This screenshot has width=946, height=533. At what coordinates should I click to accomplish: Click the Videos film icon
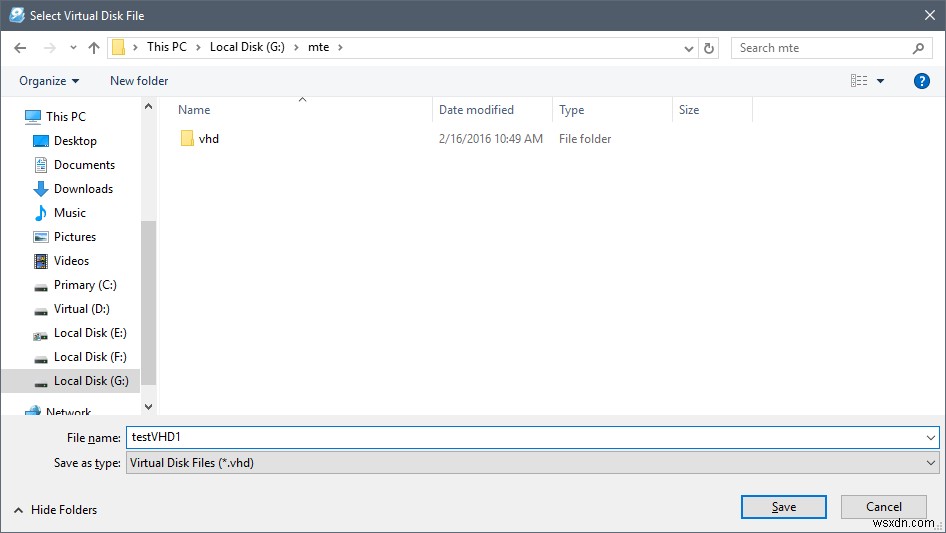[x=40, y=261]
